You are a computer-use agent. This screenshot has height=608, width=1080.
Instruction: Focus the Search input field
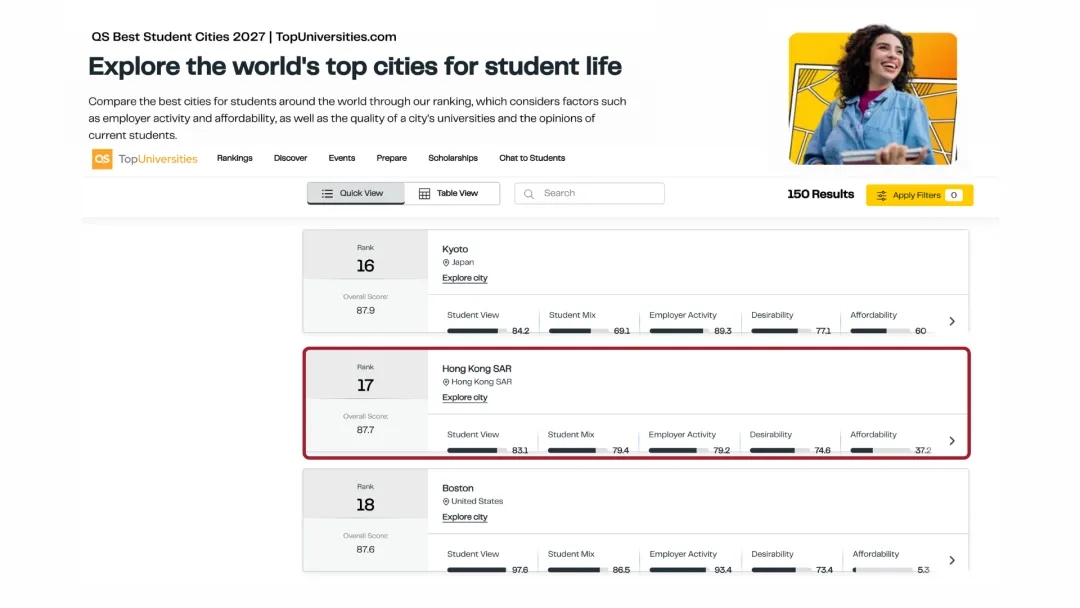[x=590, y=193]
